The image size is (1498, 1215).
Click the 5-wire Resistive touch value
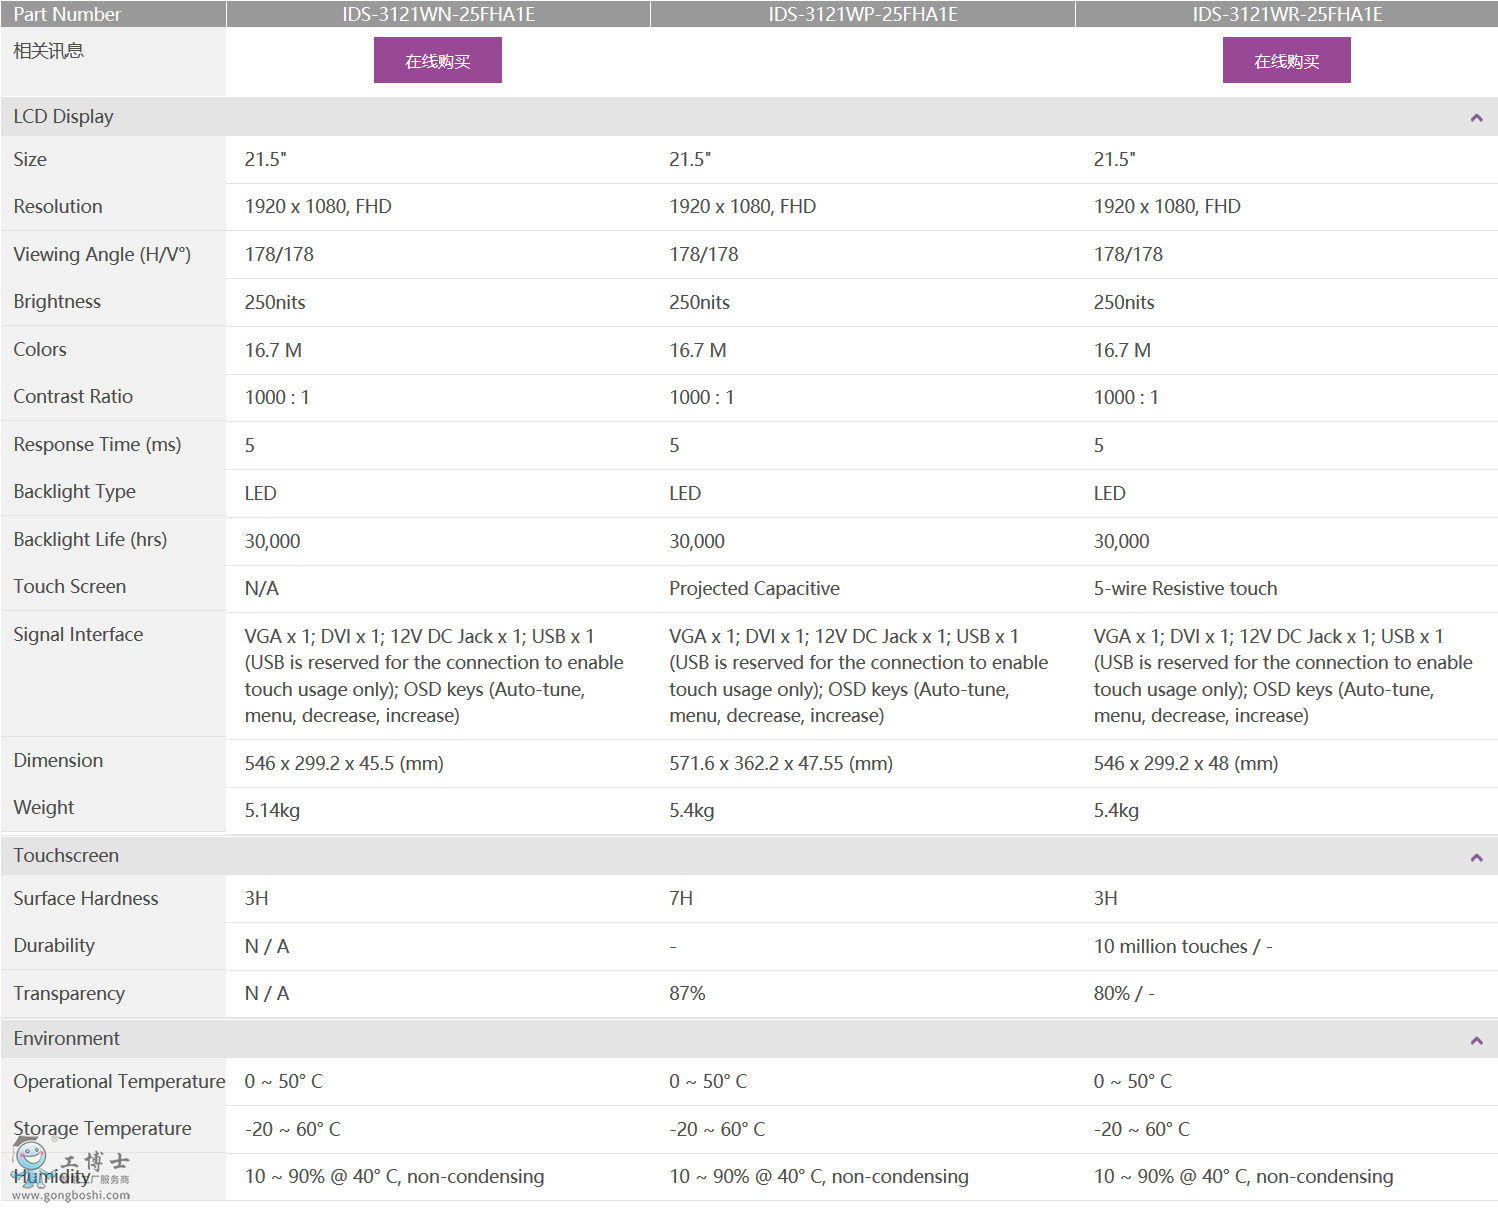click(1185, 589)
